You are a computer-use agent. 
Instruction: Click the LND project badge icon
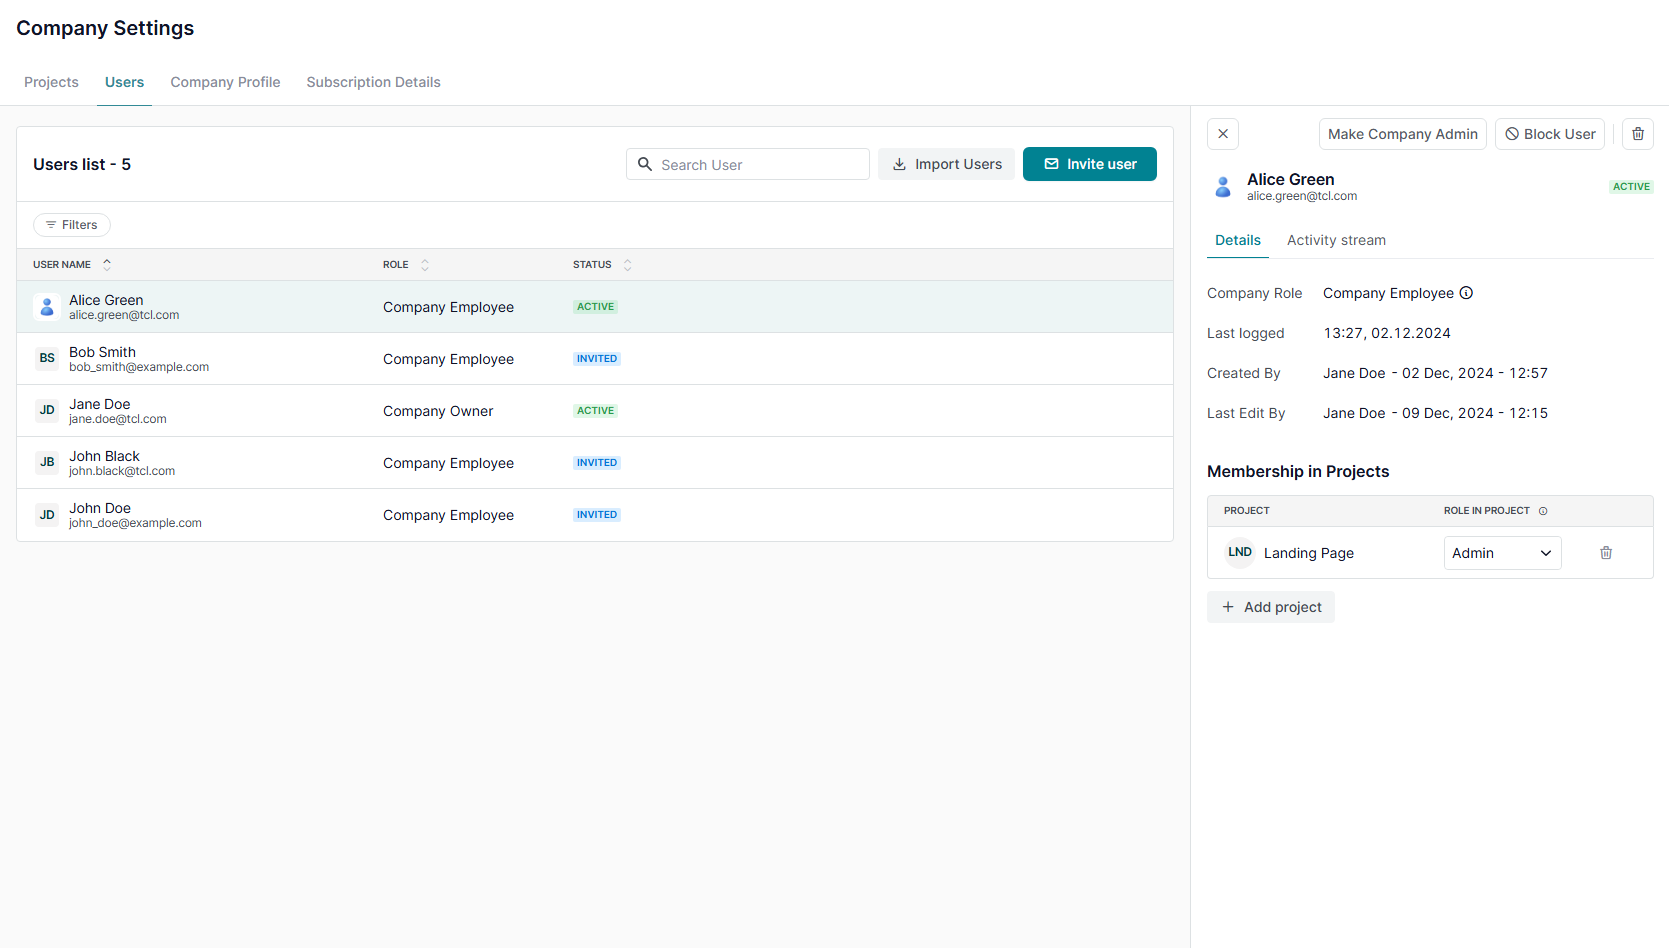[1240, 552]
